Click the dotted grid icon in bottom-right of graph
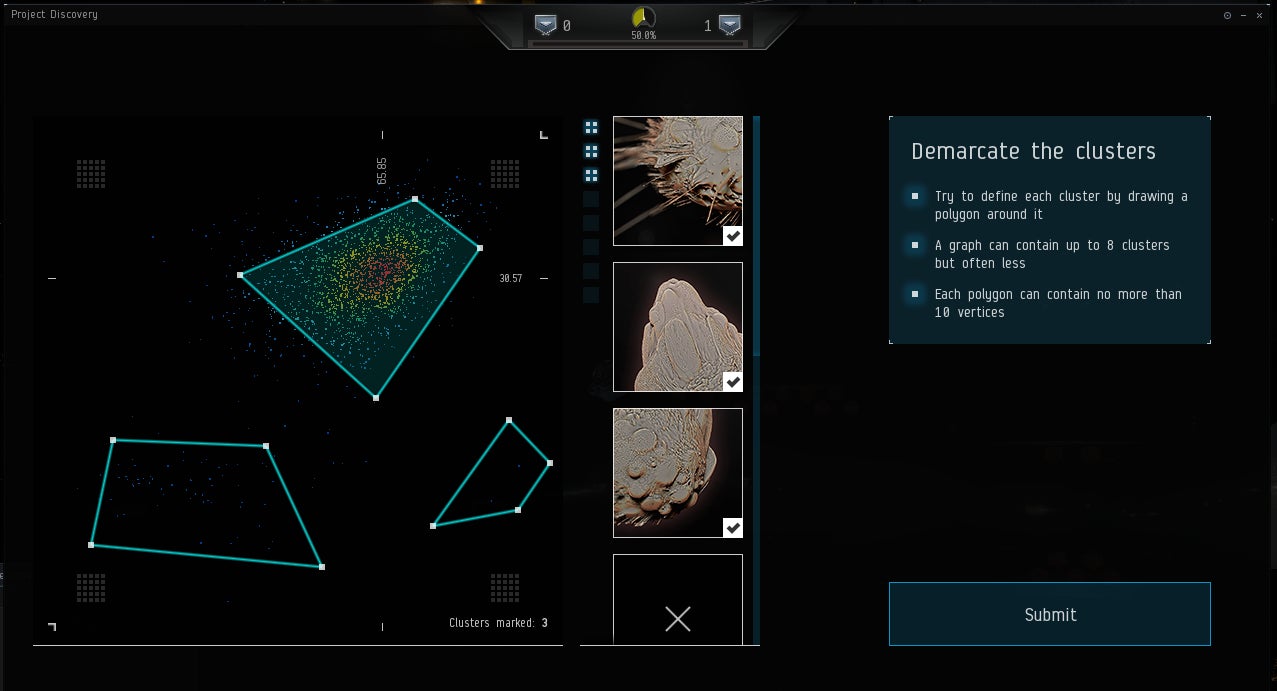1277x691 pixels. click(505, 588)
